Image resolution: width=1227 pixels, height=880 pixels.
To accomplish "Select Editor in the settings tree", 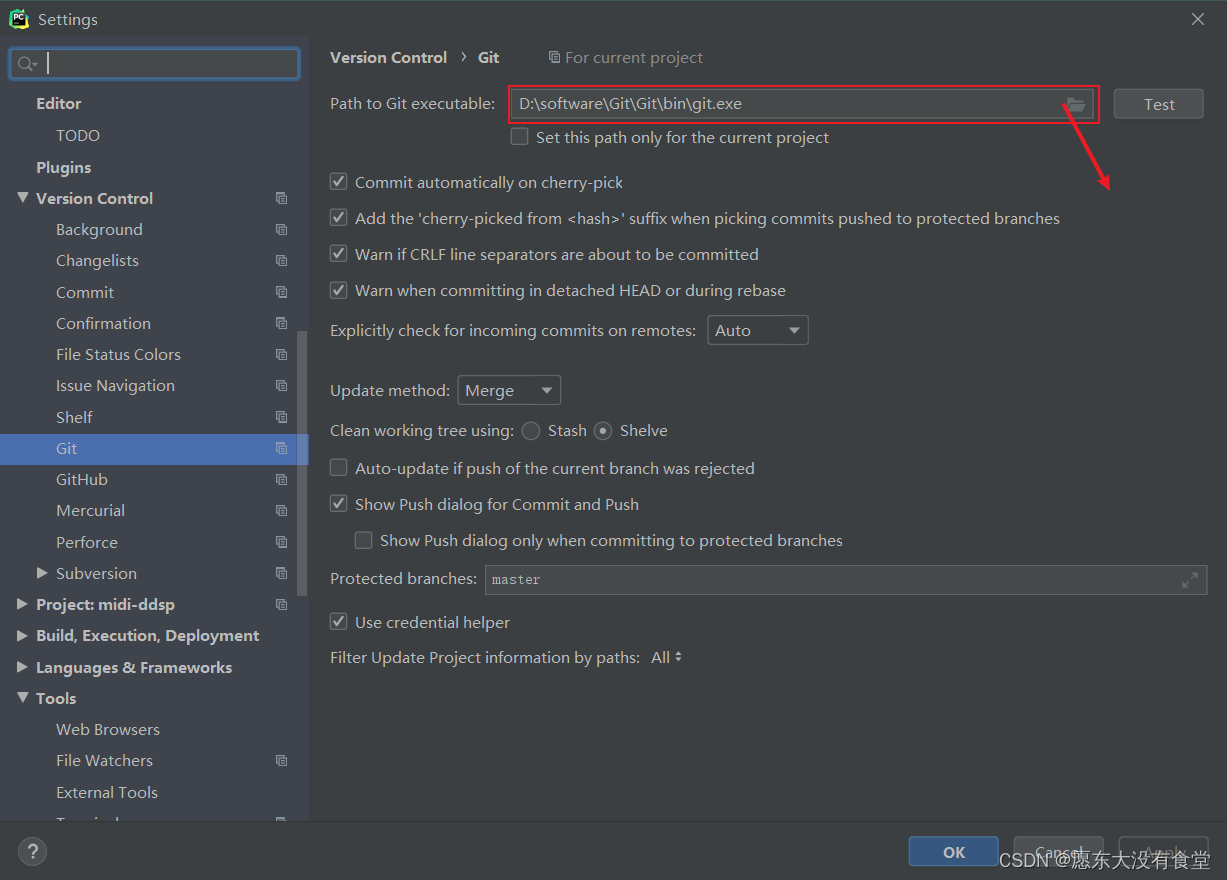I will (59, 103).
